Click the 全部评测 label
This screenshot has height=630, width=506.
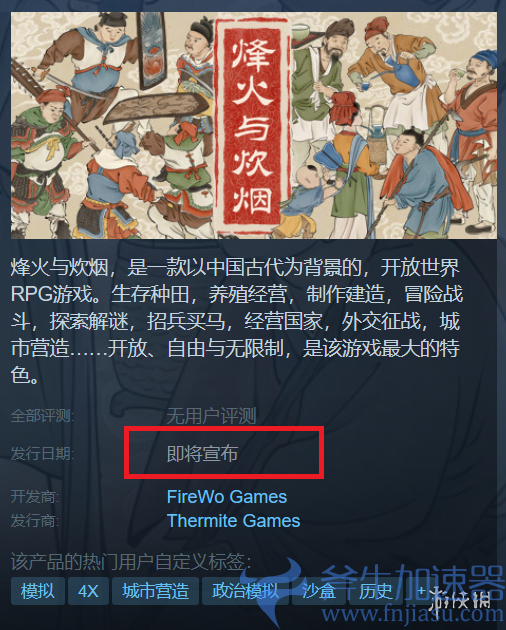(42, 416)
